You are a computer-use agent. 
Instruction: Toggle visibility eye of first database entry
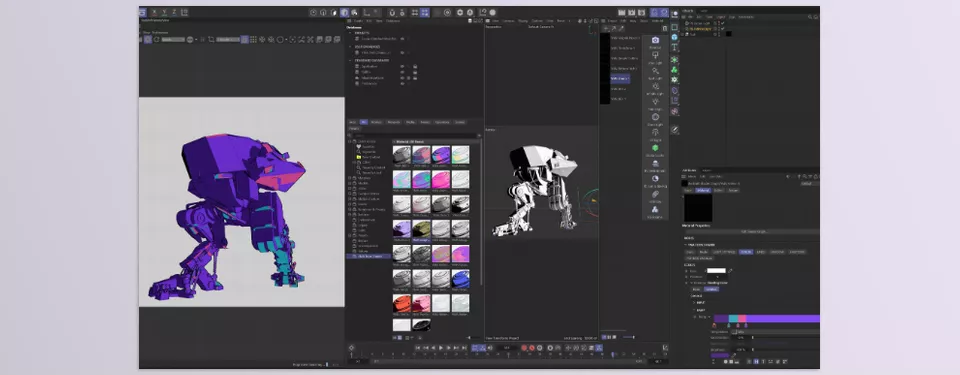point(402,39)
